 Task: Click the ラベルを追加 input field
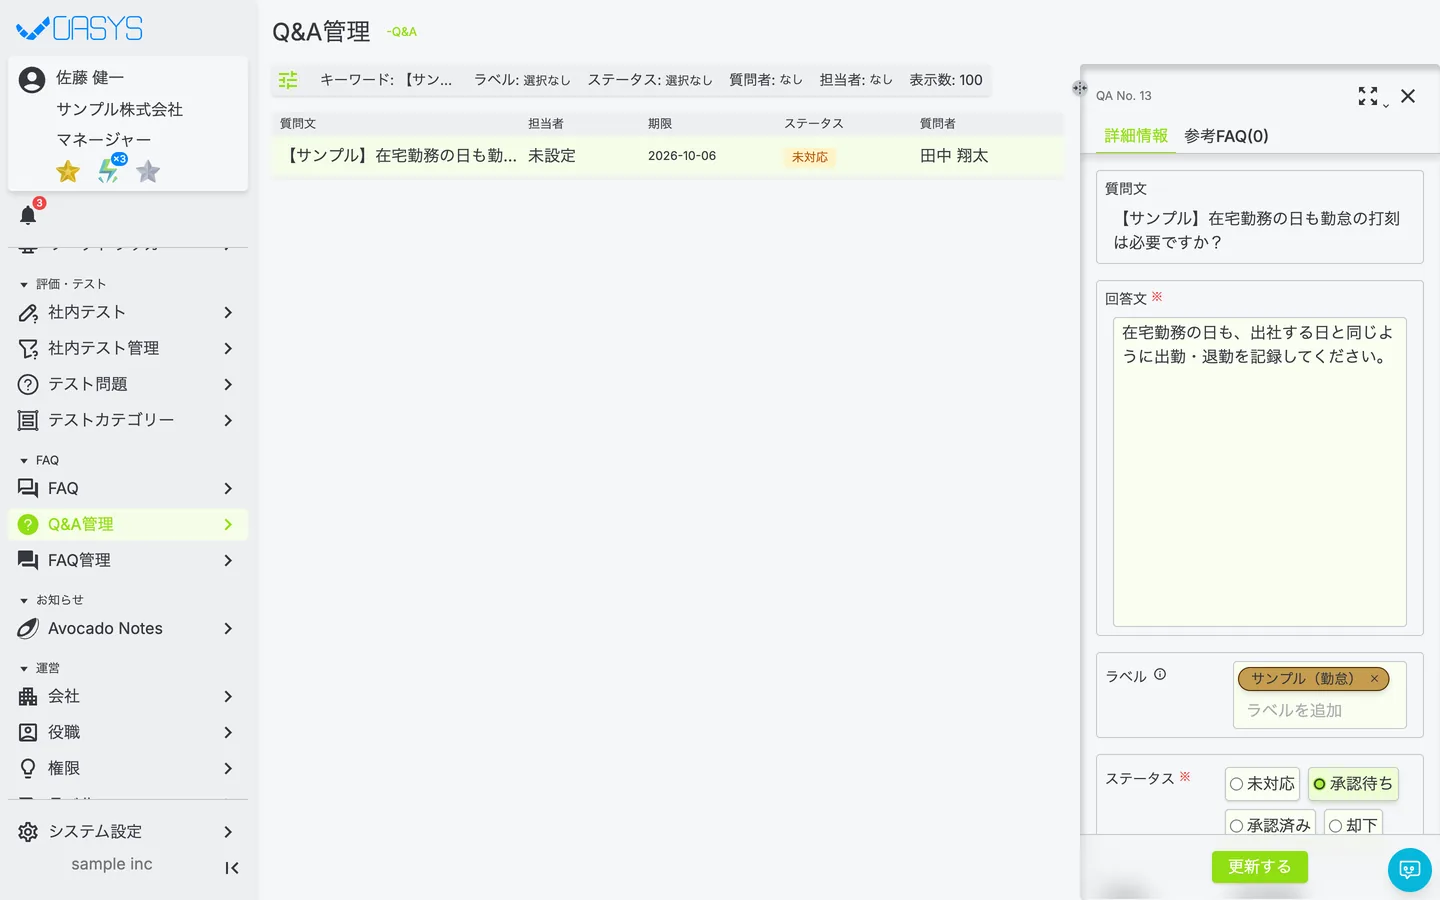(1320, 710)
